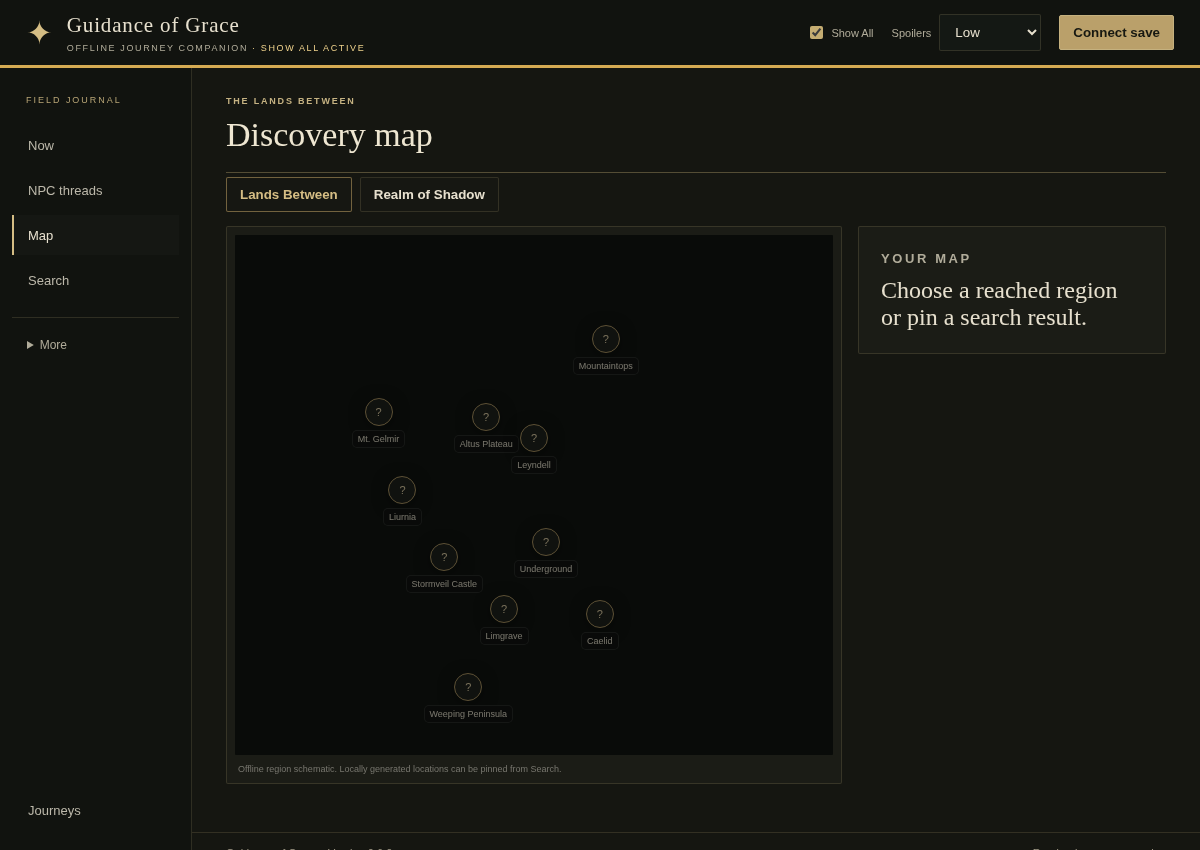This screenshot has width=1200, height=850.
Task: Click the Mountaintops text label
Action: 606,366
